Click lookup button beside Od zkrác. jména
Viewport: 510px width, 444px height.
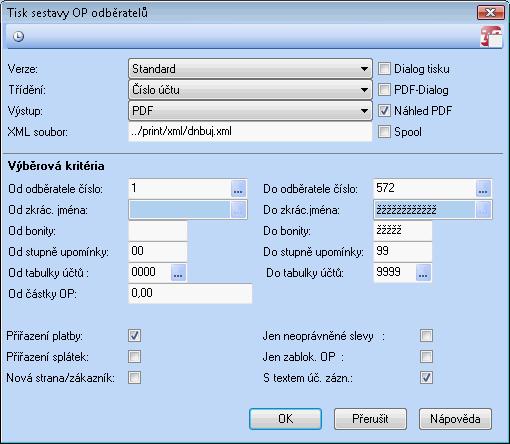pyautogui.click(x=238, y=210)
